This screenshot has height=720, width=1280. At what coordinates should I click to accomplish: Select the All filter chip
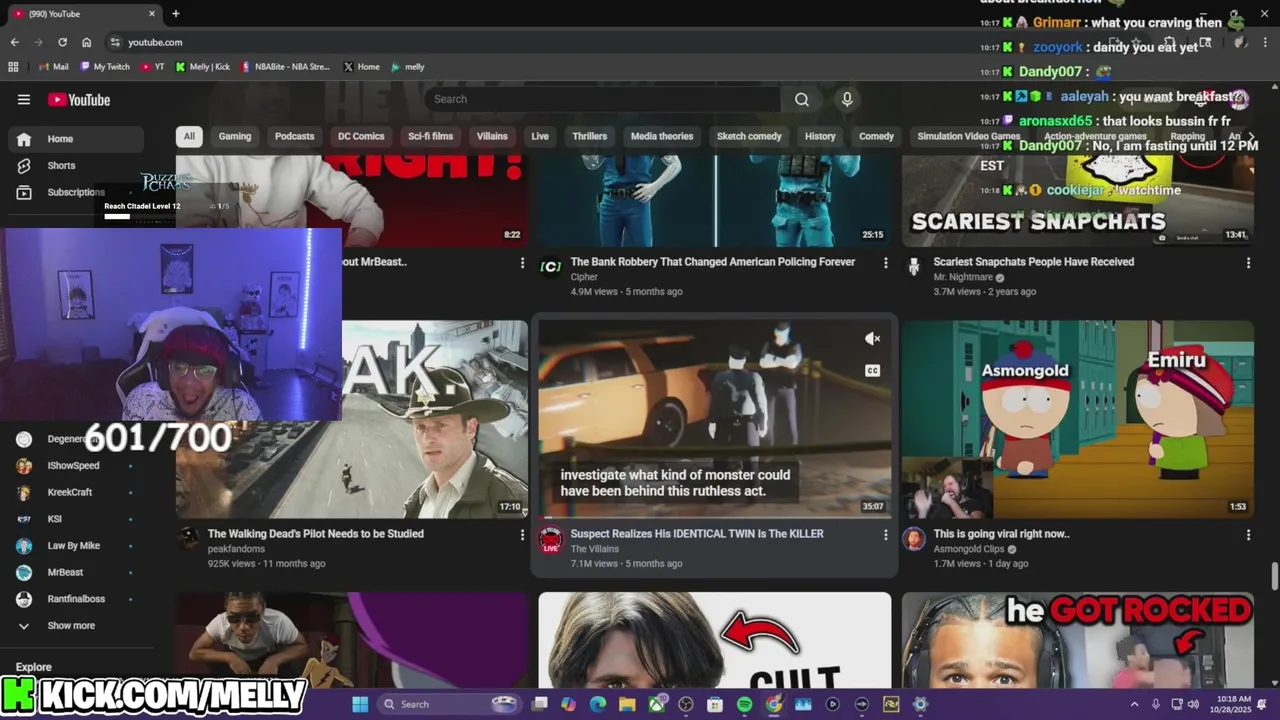(x=189, y=136)
